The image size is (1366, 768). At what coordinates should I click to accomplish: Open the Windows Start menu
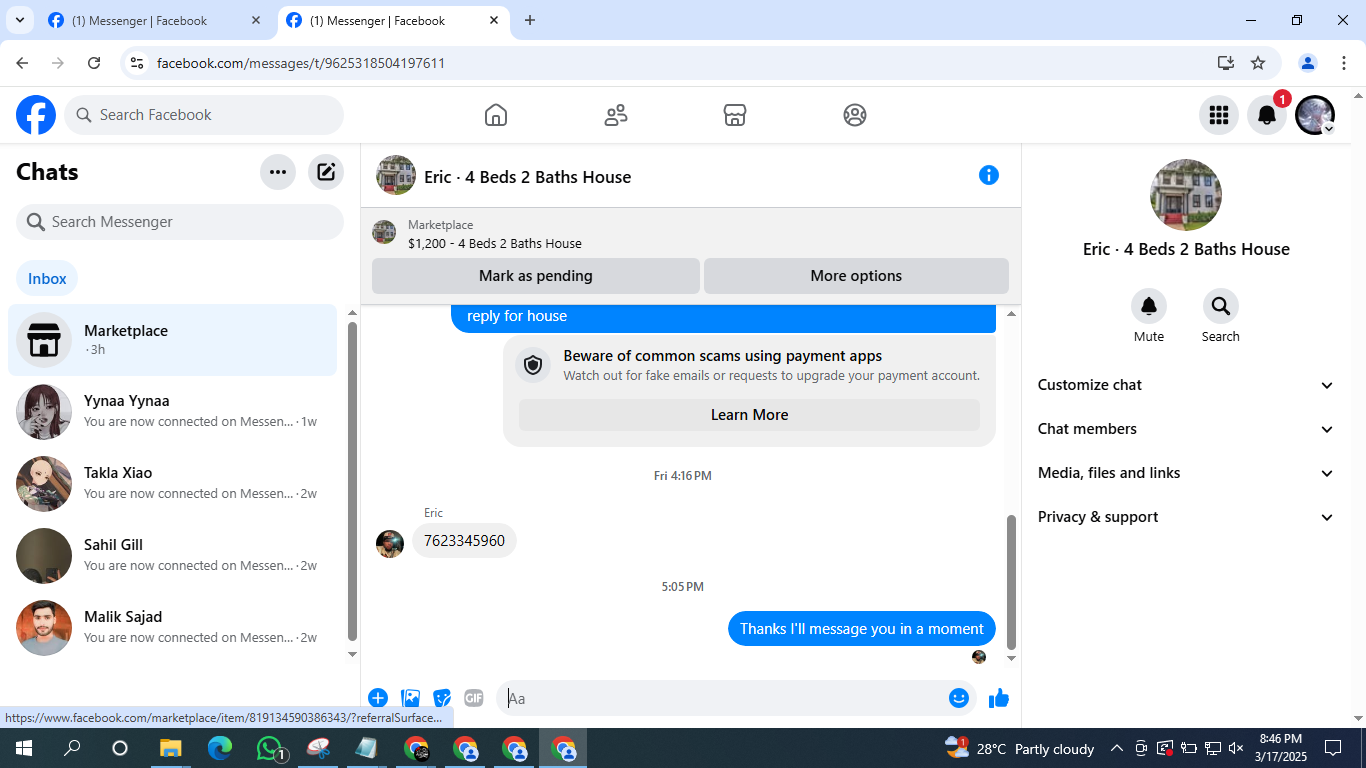point(24,748)
